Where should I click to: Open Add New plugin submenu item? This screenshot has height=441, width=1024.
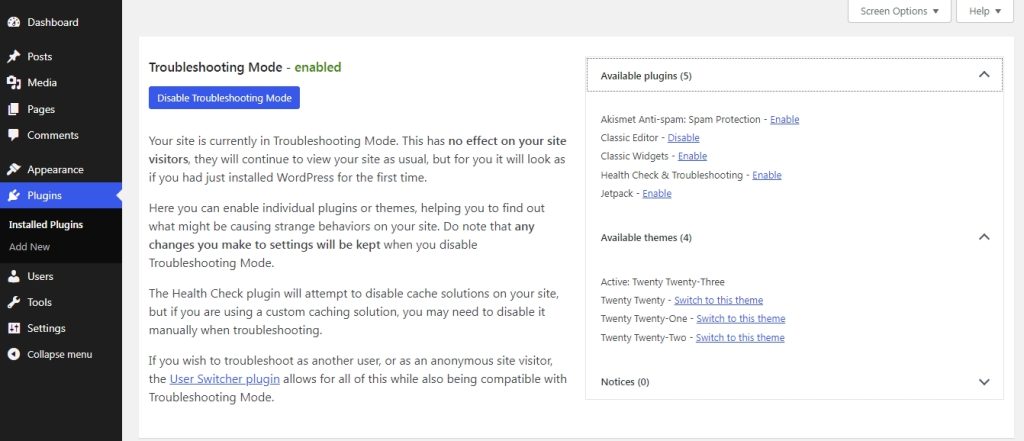(29, 247)
